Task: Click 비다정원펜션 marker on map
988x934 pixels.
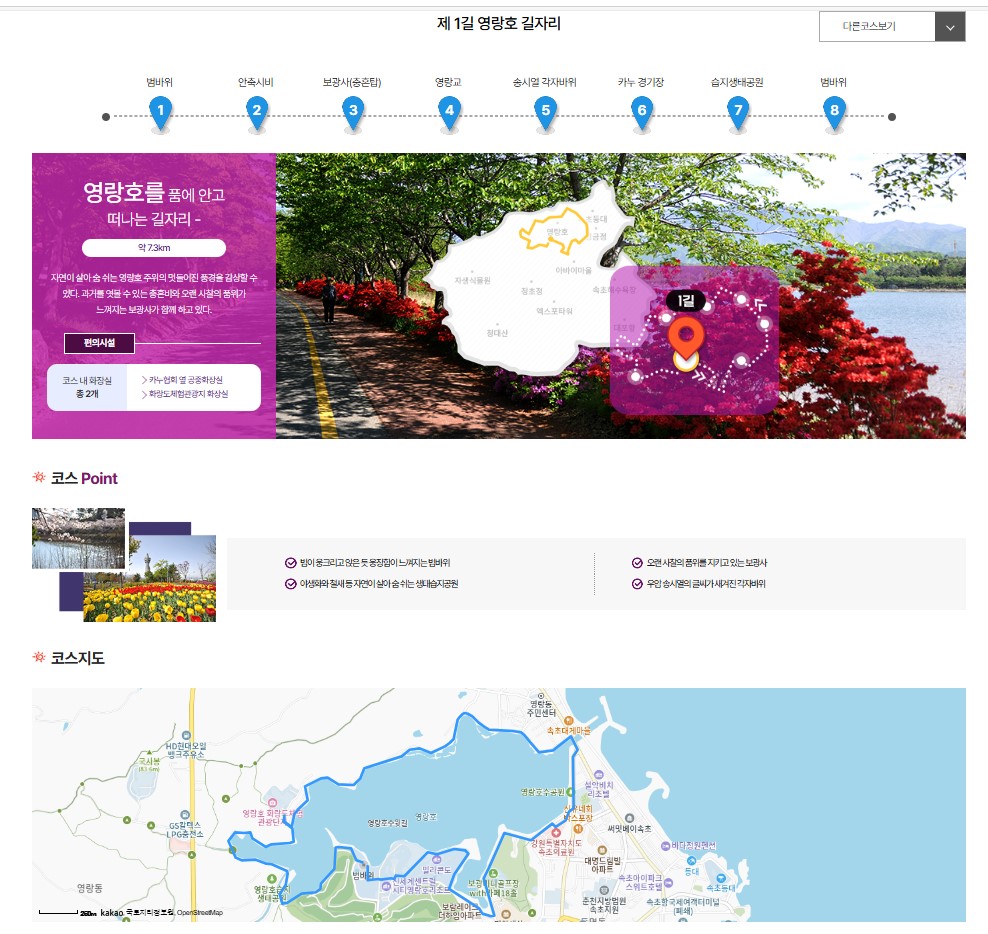Action: tap(665, 846)
